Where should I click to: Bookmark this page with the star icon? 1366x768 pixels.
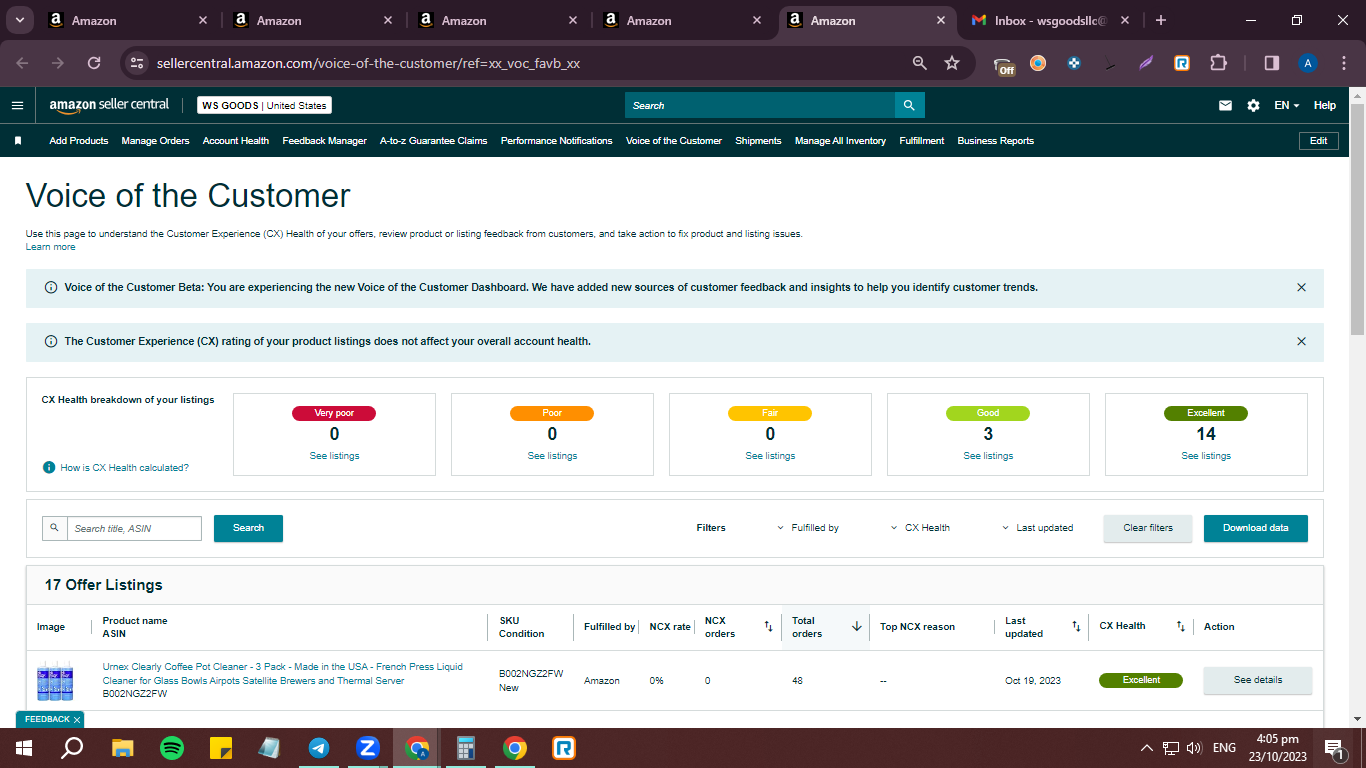[x=952, y=63]
